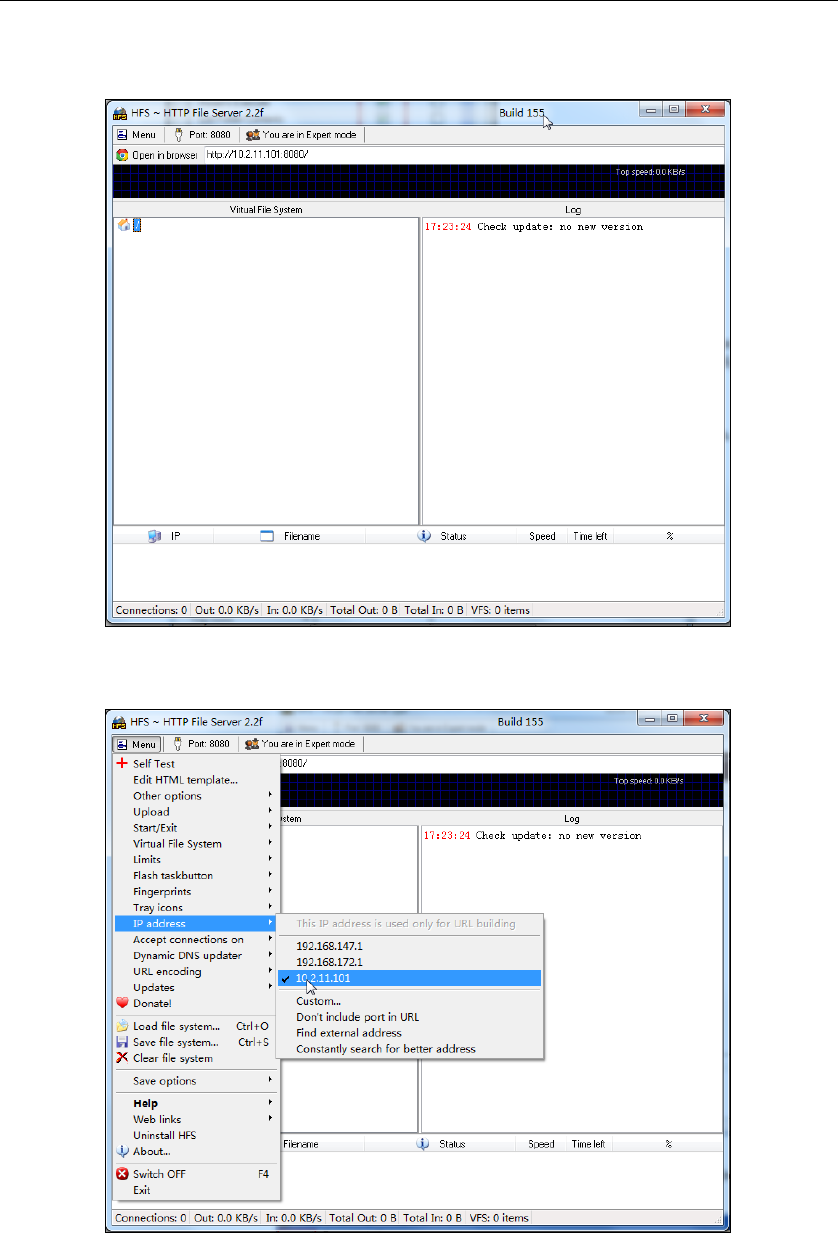The image size is (838, 1233).
Task: Expand the Dynamic DNS updater submenu
Action: click(x=196, y=955)
